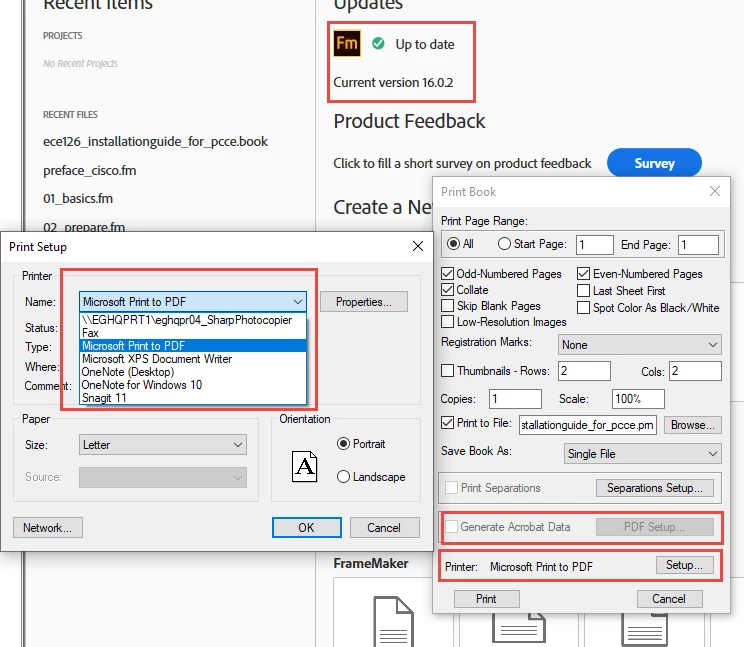Image resolution: width=744 pixels, height=647 pixels.
Task: Select the All page range radio button
Action: 454,244
